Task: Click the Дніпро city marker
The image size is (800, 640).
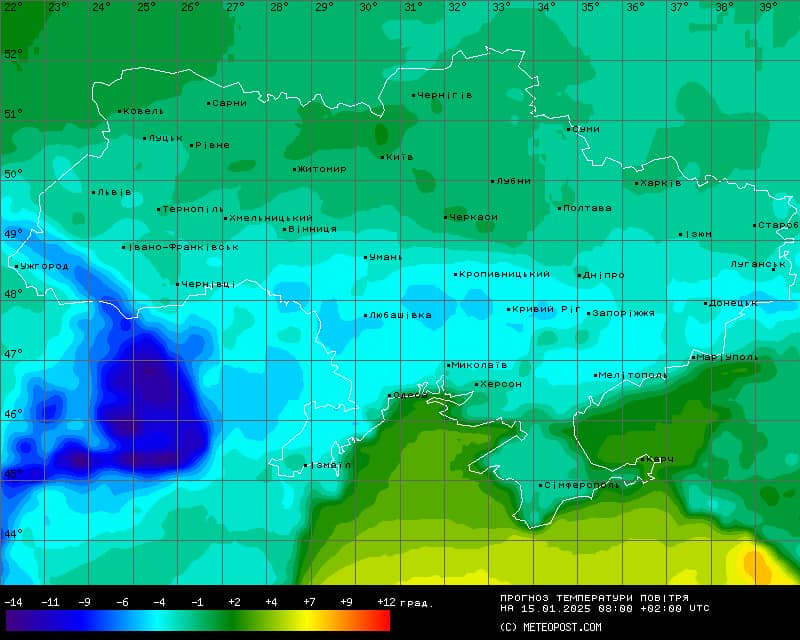Action: point(579,275)
